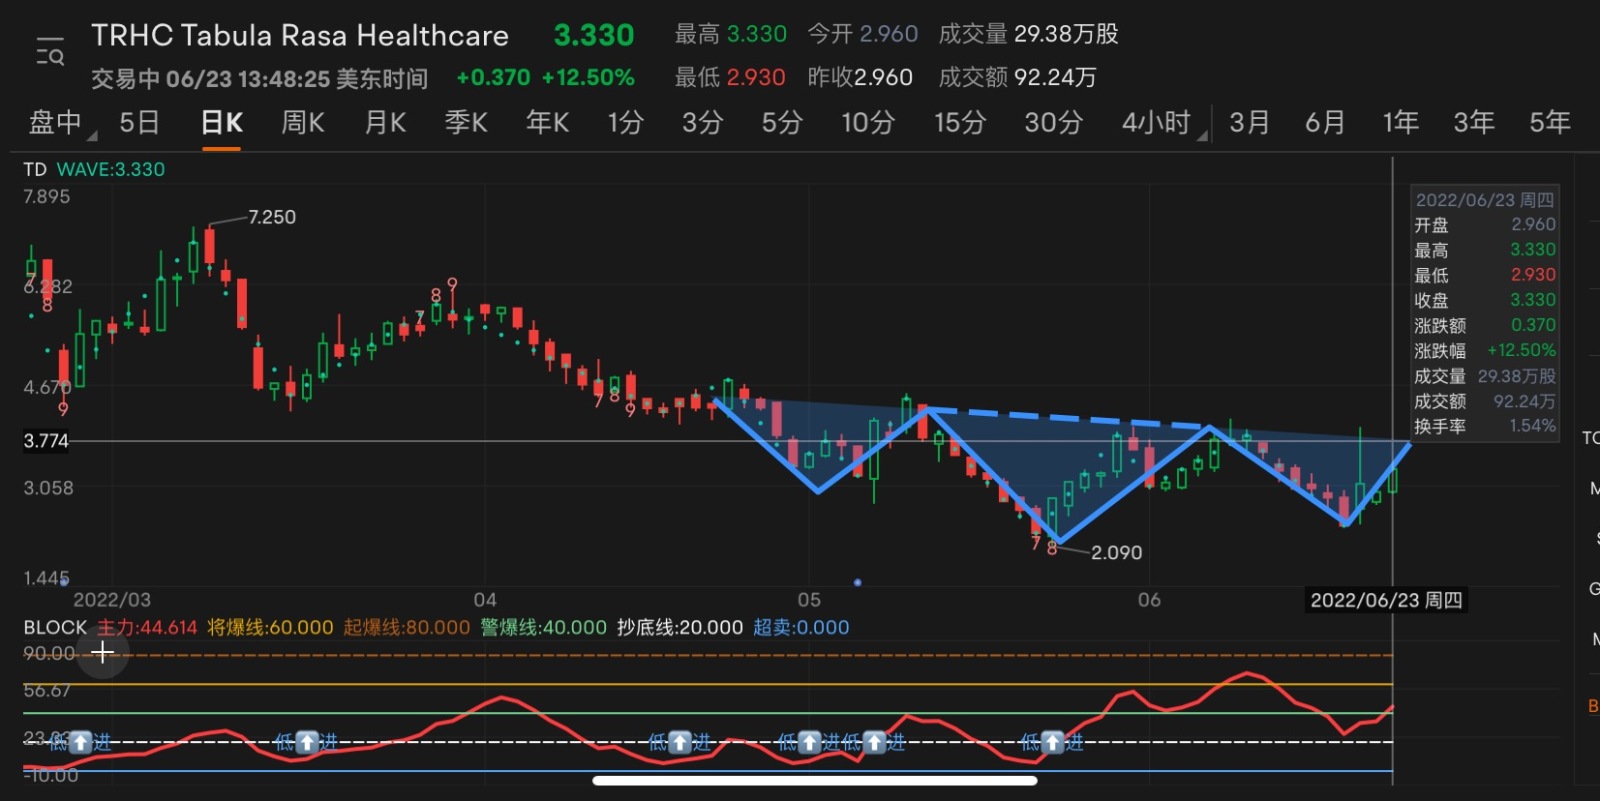Click the 成交额 92.24万 header value
The width and height of the screenshot is (1600, 801).
pos(1017,78)
